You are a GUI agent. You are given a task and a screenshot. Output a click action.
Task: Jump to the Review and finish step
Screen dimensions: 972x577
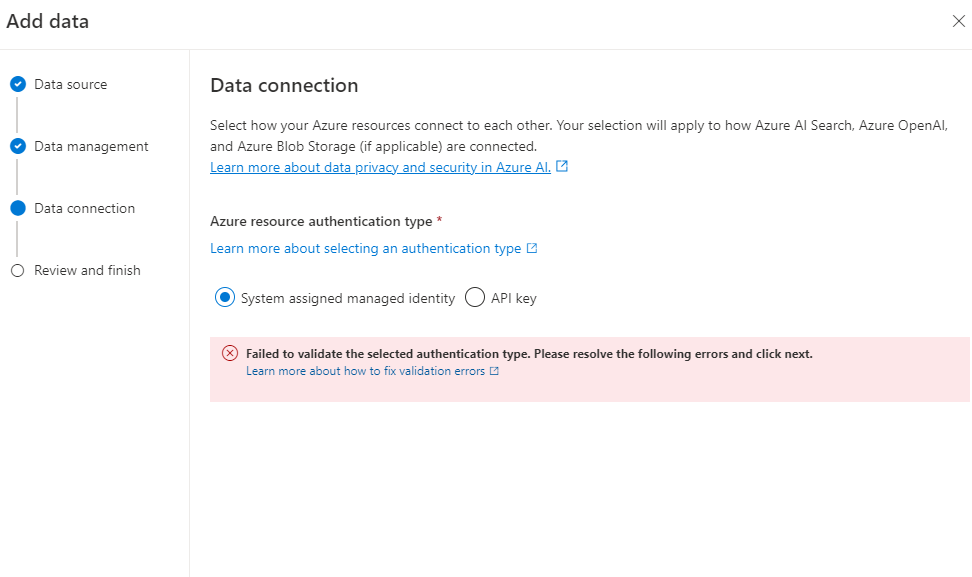(87, 271)
